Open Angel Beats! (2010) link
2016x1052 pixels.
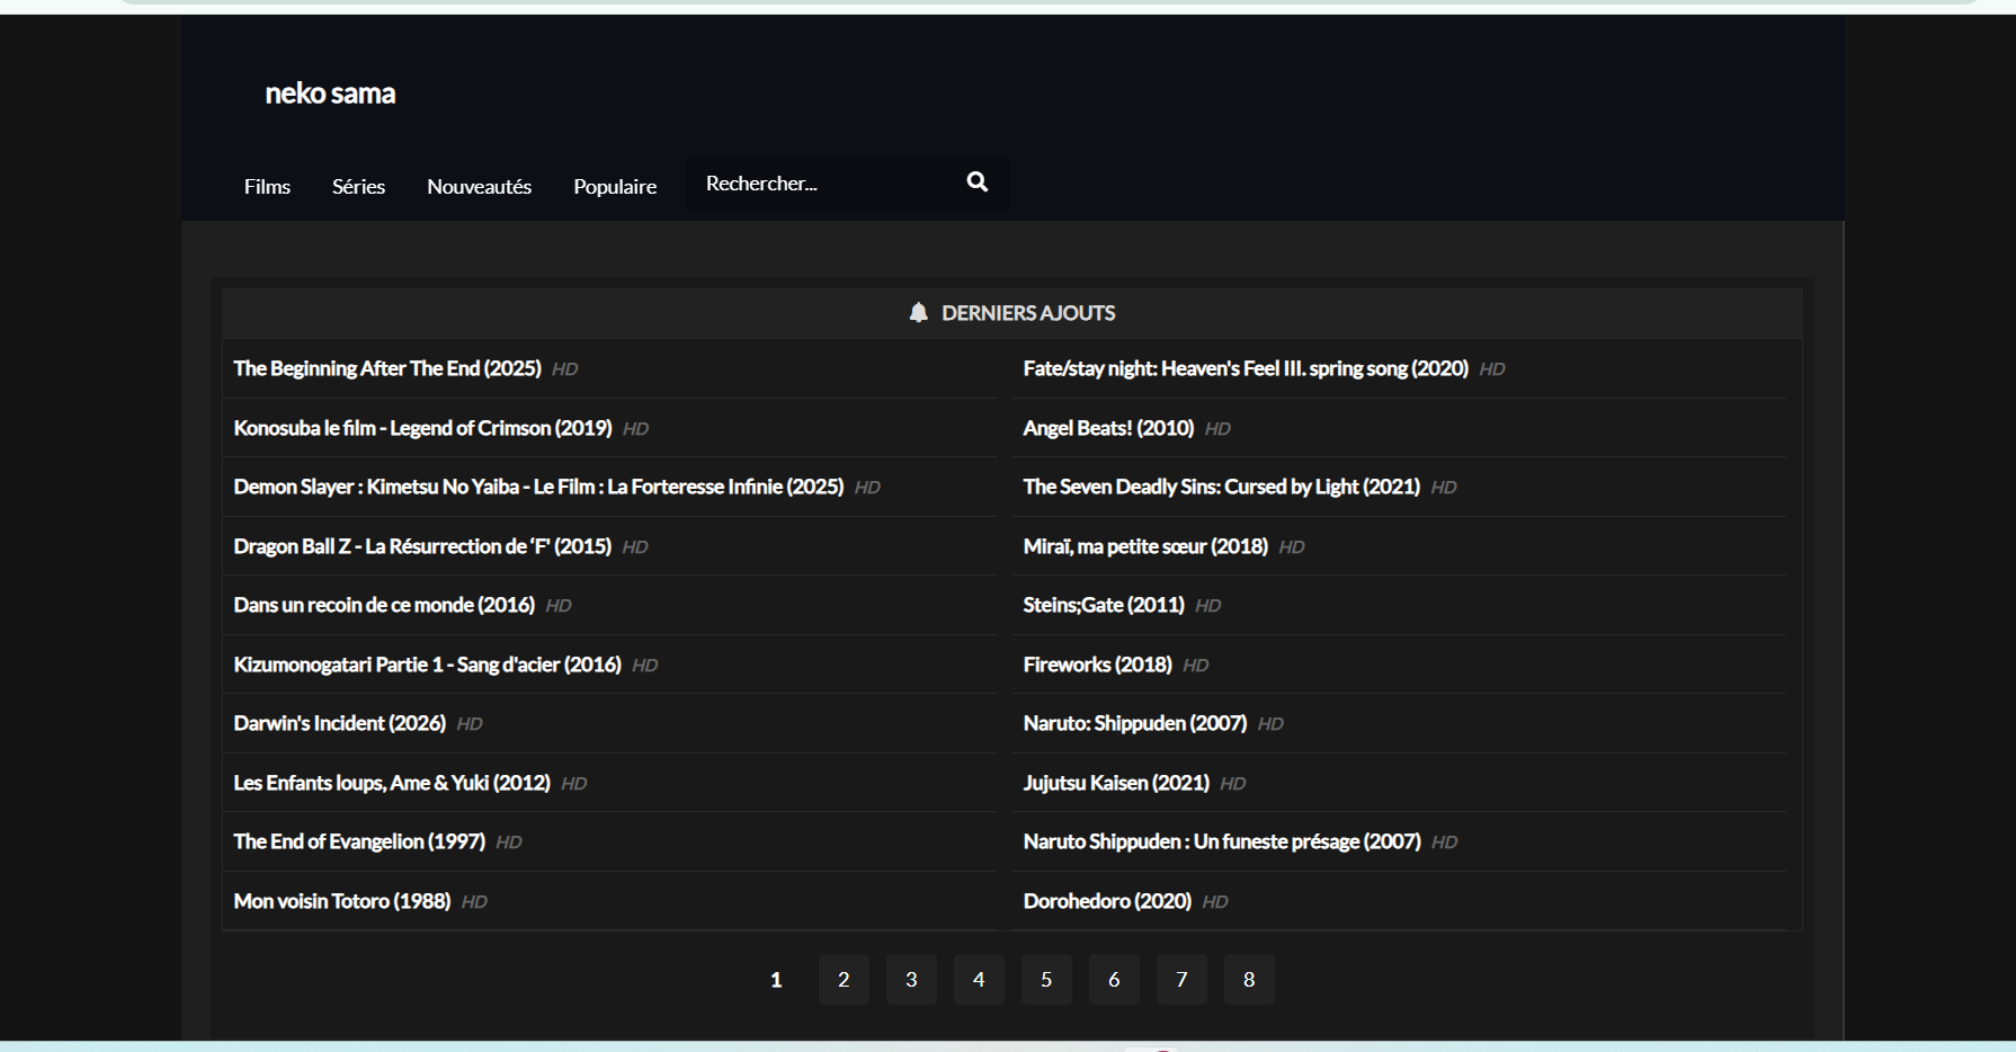pos(1108,428)
